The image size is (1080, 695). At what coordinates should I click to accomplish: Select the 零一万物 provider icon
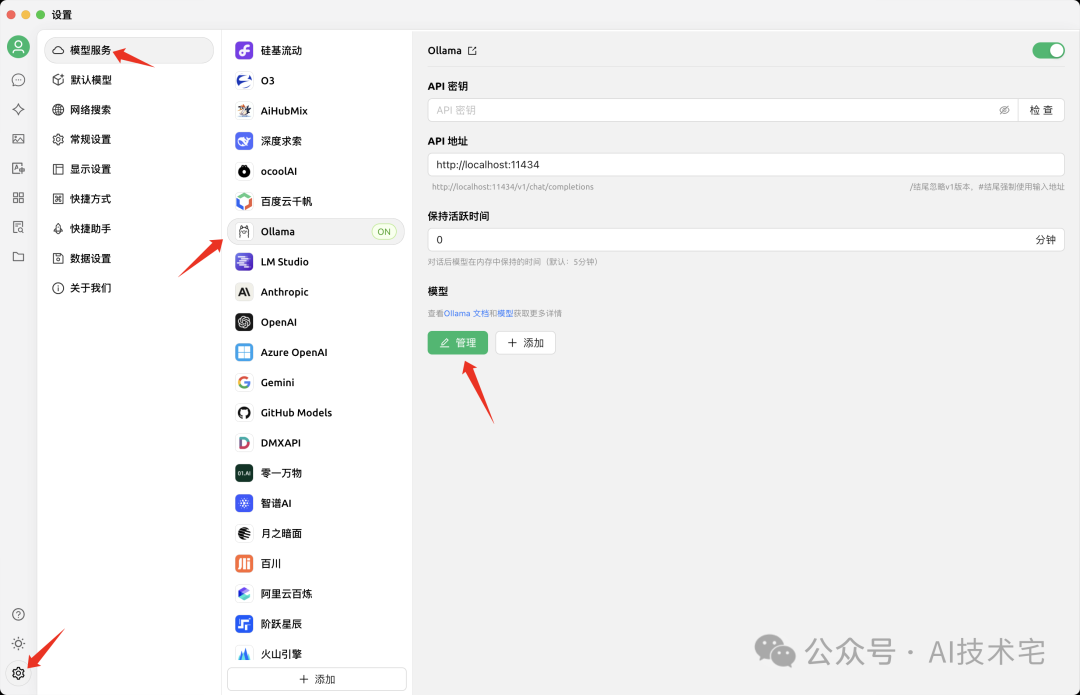pos(244,473)
